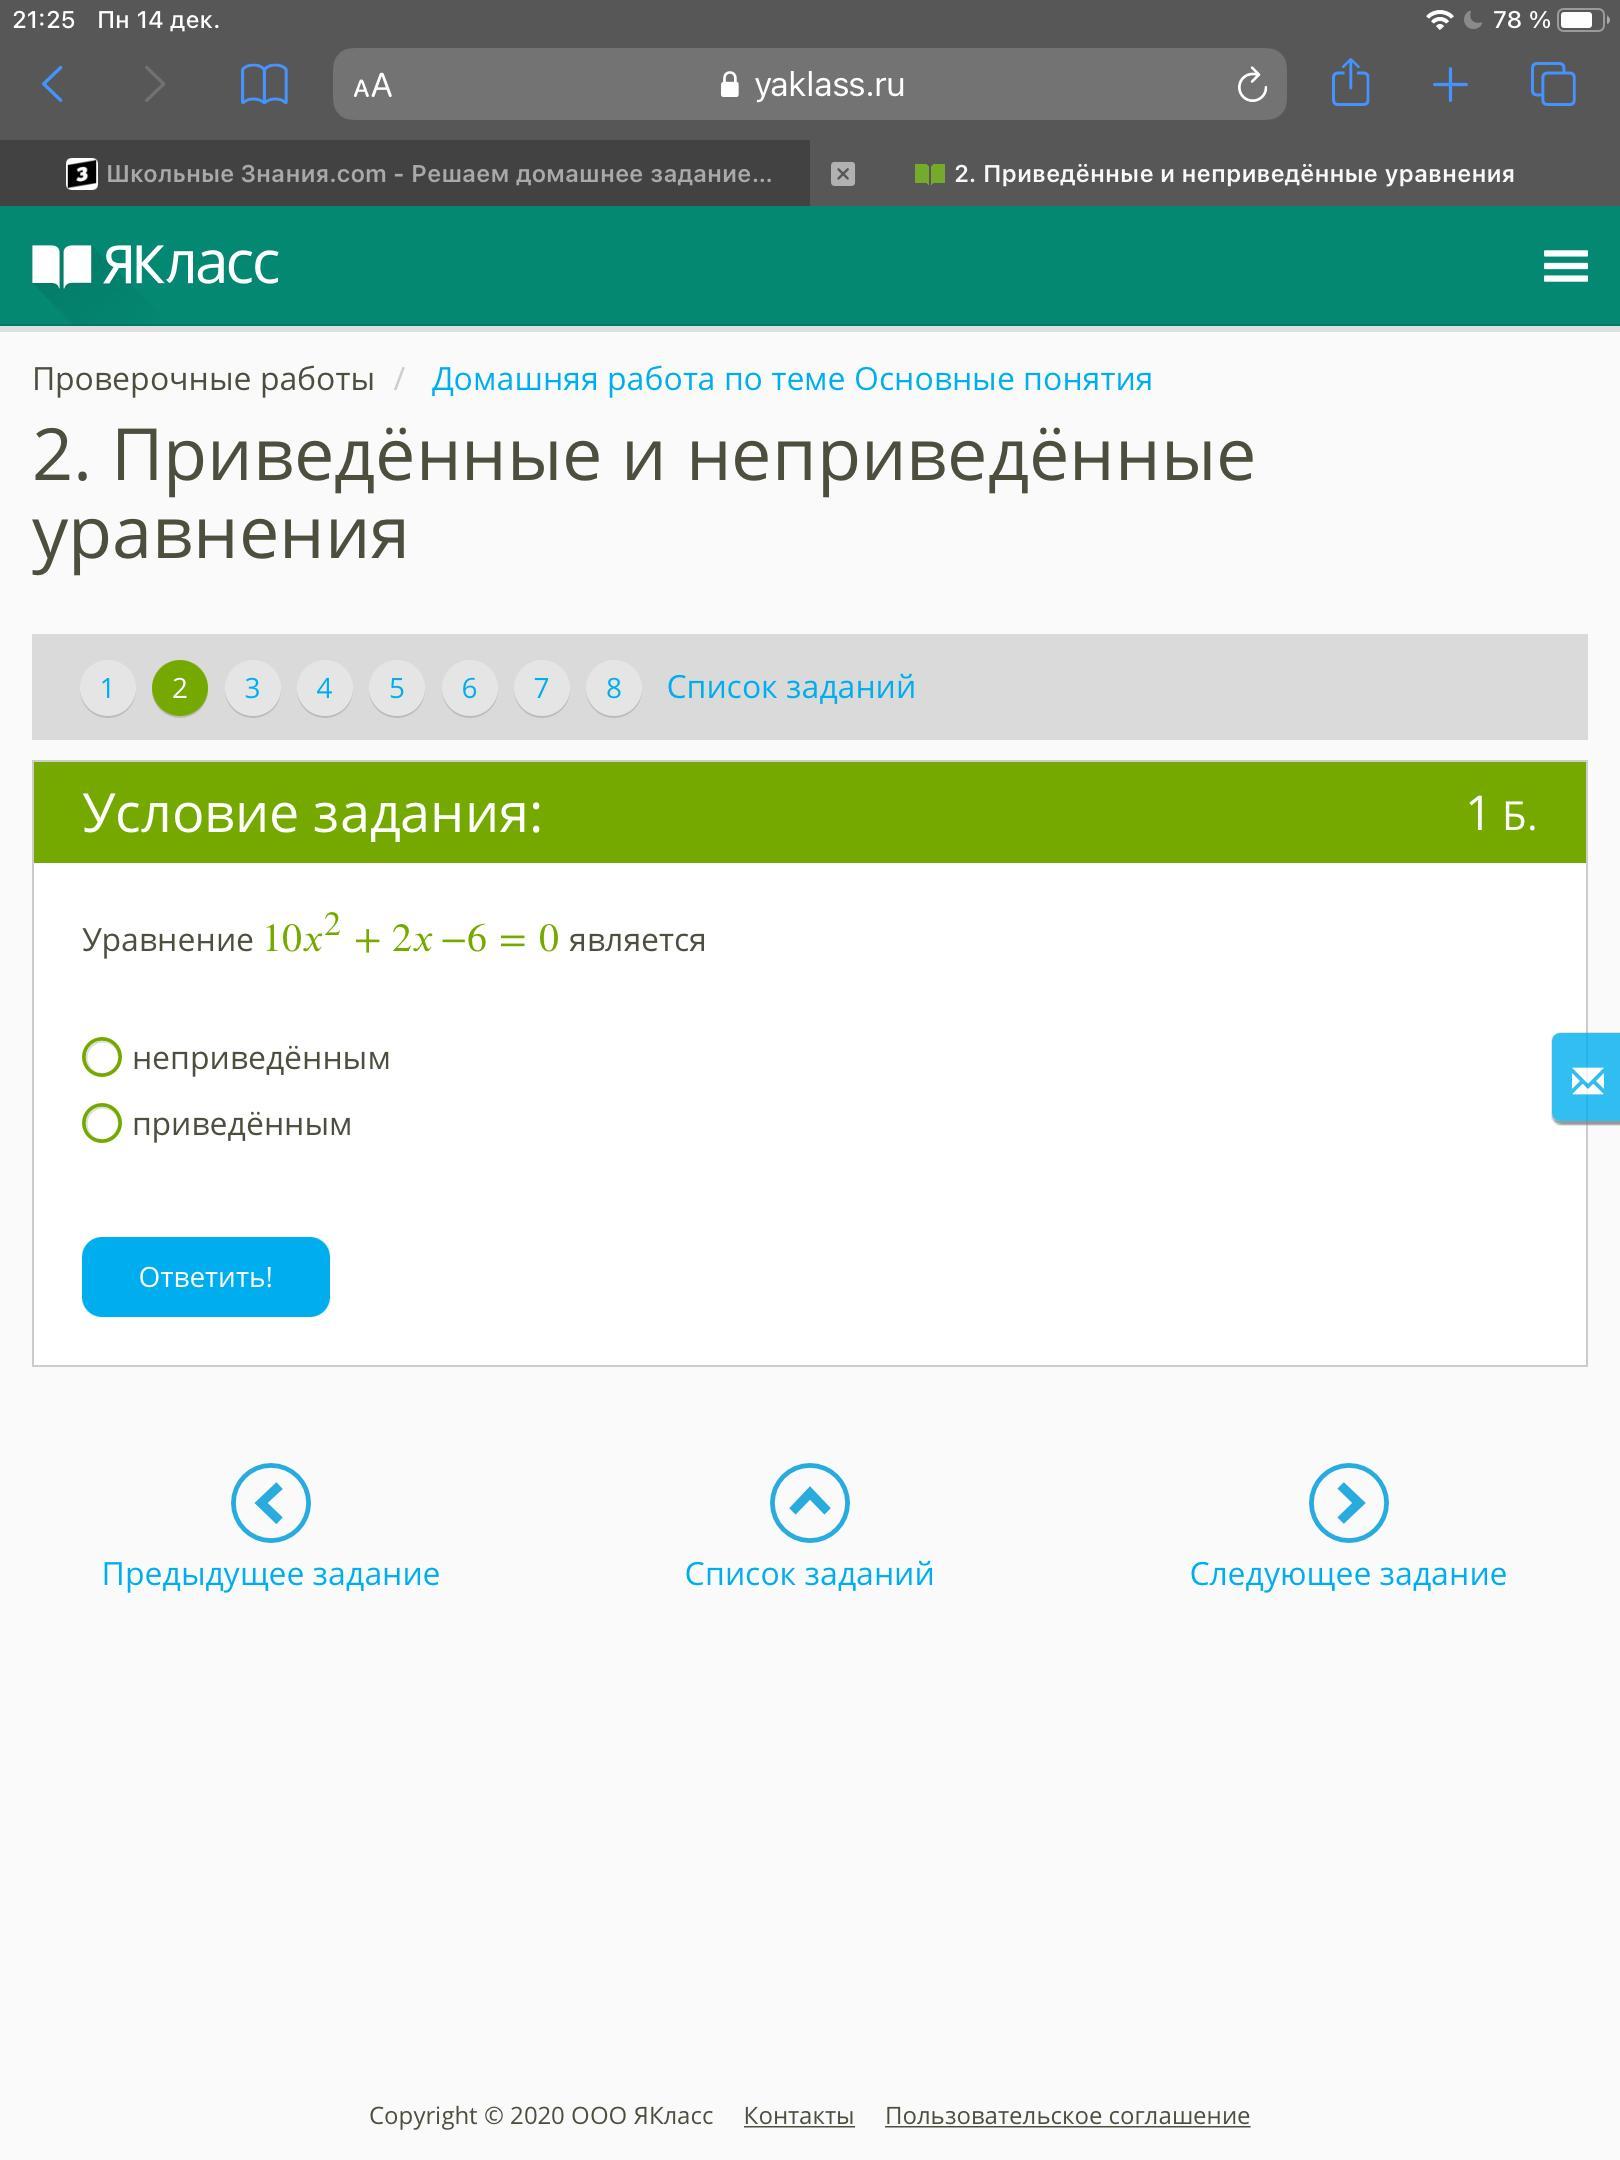Select the неприведённым radio option
This screenshot has width=1620, height=2160.
[x=102, y=1057]
